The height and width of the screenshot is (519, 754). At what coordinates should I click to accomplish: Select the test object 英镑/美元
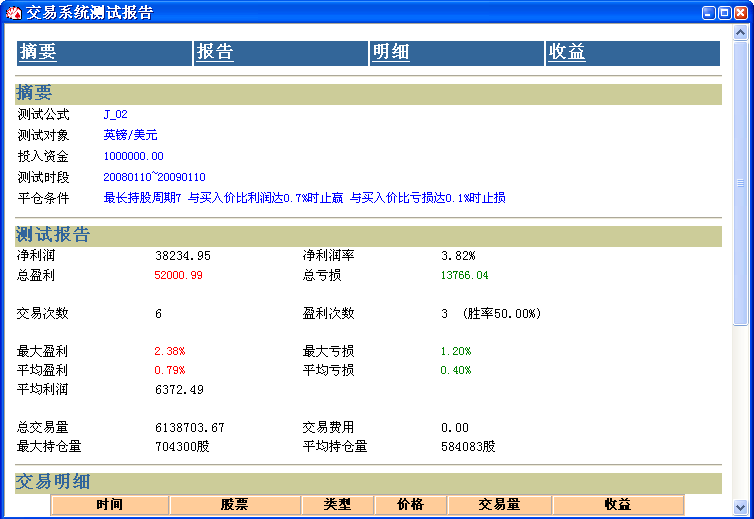[x=130, y=135]
